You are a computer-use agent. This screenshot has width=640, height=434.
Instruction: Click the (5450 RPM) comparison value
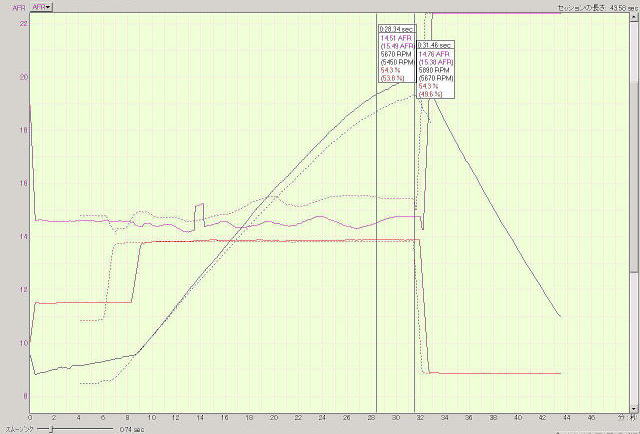[397, 62]
